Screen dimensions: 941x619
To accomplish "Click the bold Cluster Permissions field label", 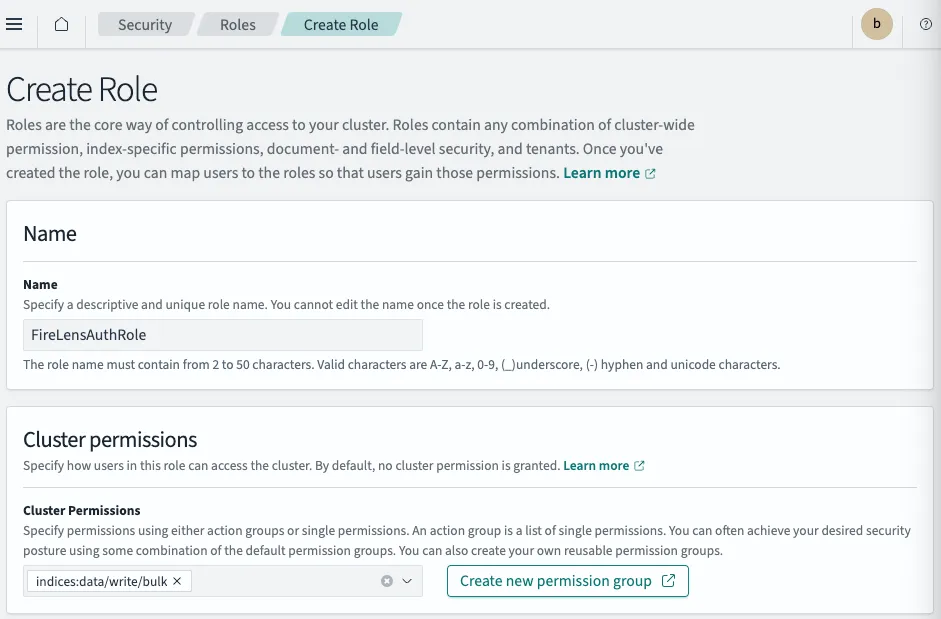I will click(82, 511).
